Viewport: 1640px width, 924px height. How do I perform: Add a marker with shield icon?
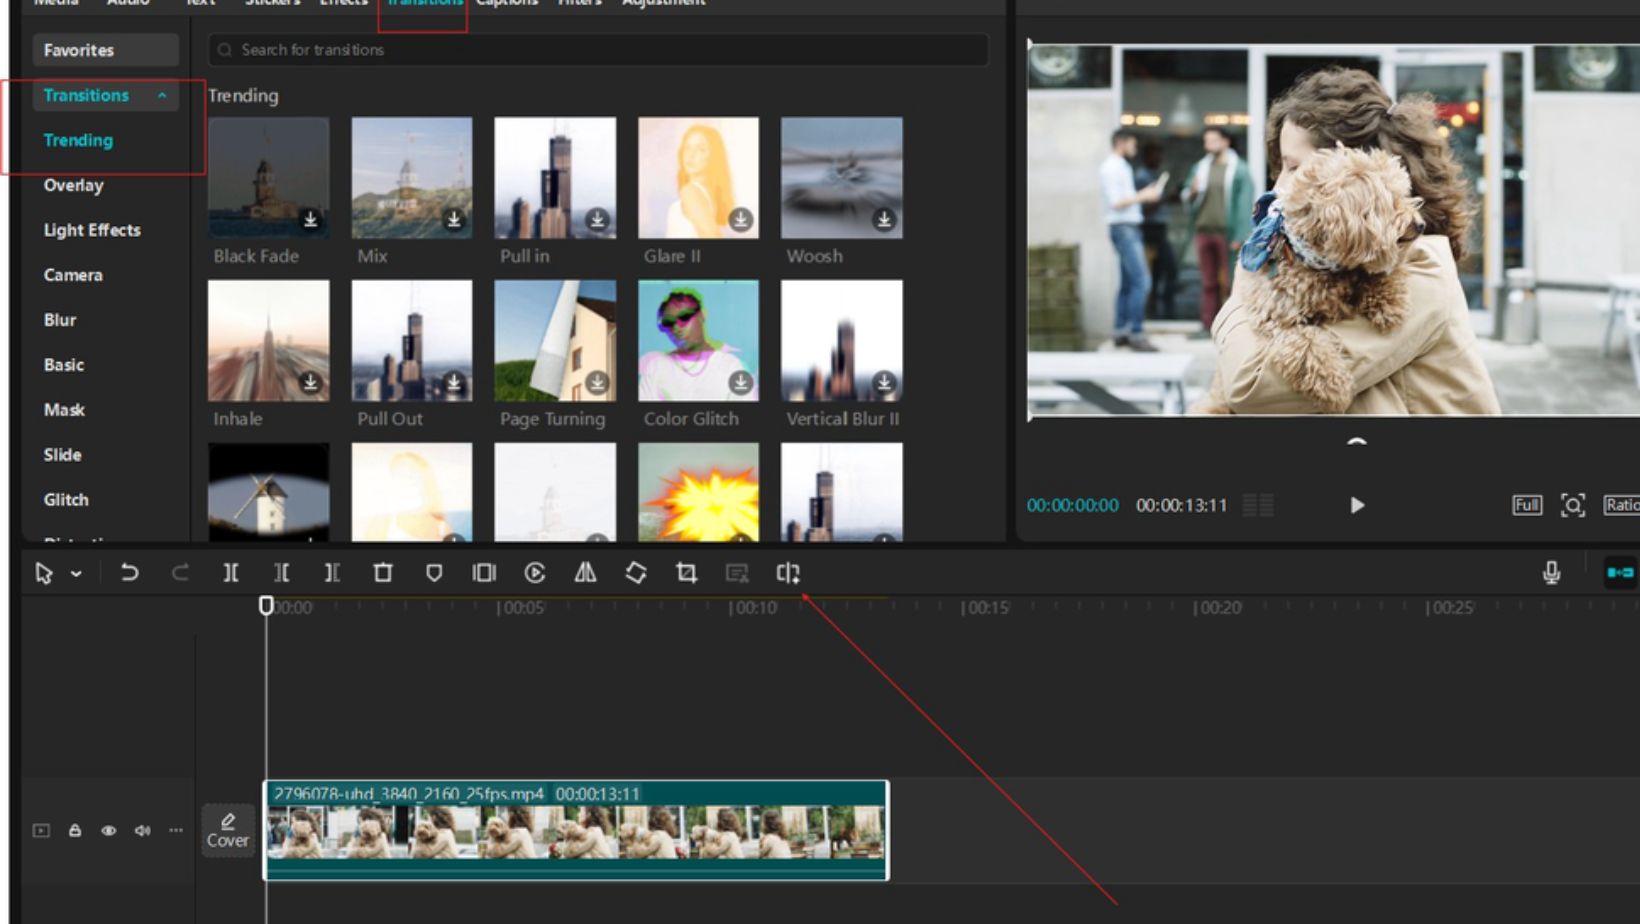pyautogui.click(x=434, y=573)
